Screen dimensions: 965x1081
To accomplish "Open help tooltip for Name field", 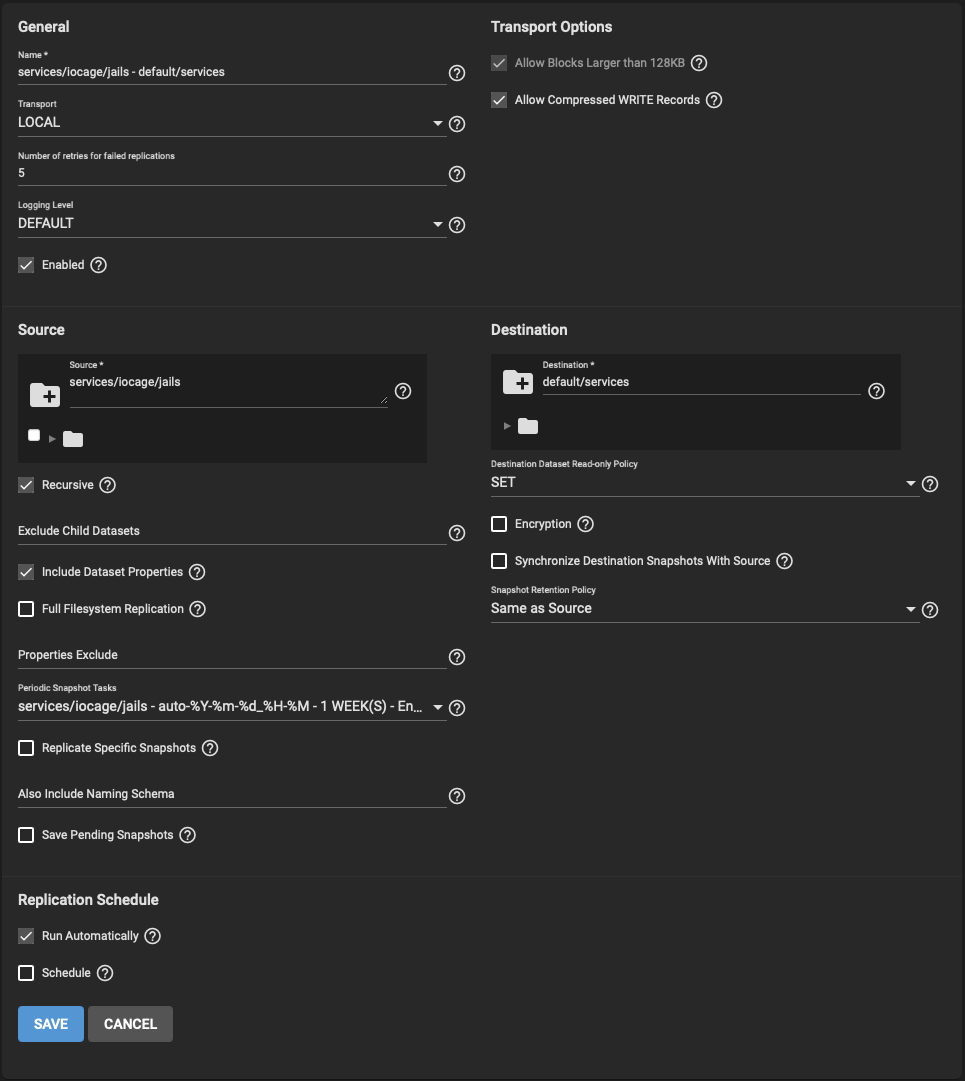I will click(456, 73).
